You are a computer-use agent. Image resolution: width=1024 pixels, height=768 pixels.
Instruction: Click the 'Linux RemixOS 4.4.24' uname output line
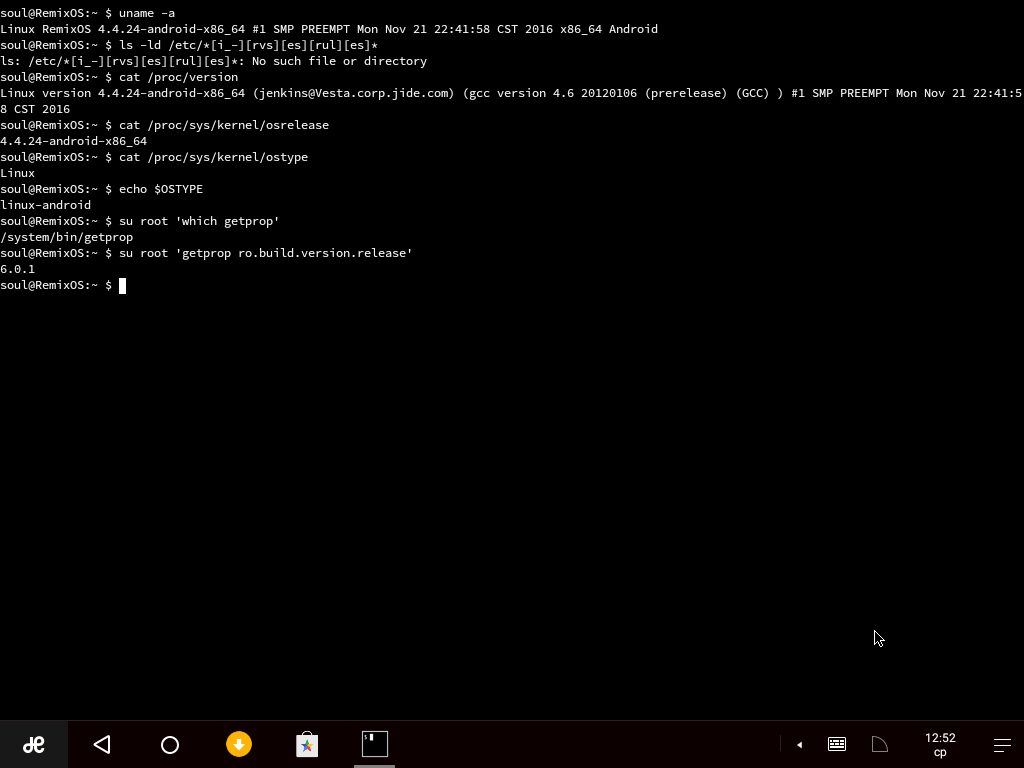329,29
